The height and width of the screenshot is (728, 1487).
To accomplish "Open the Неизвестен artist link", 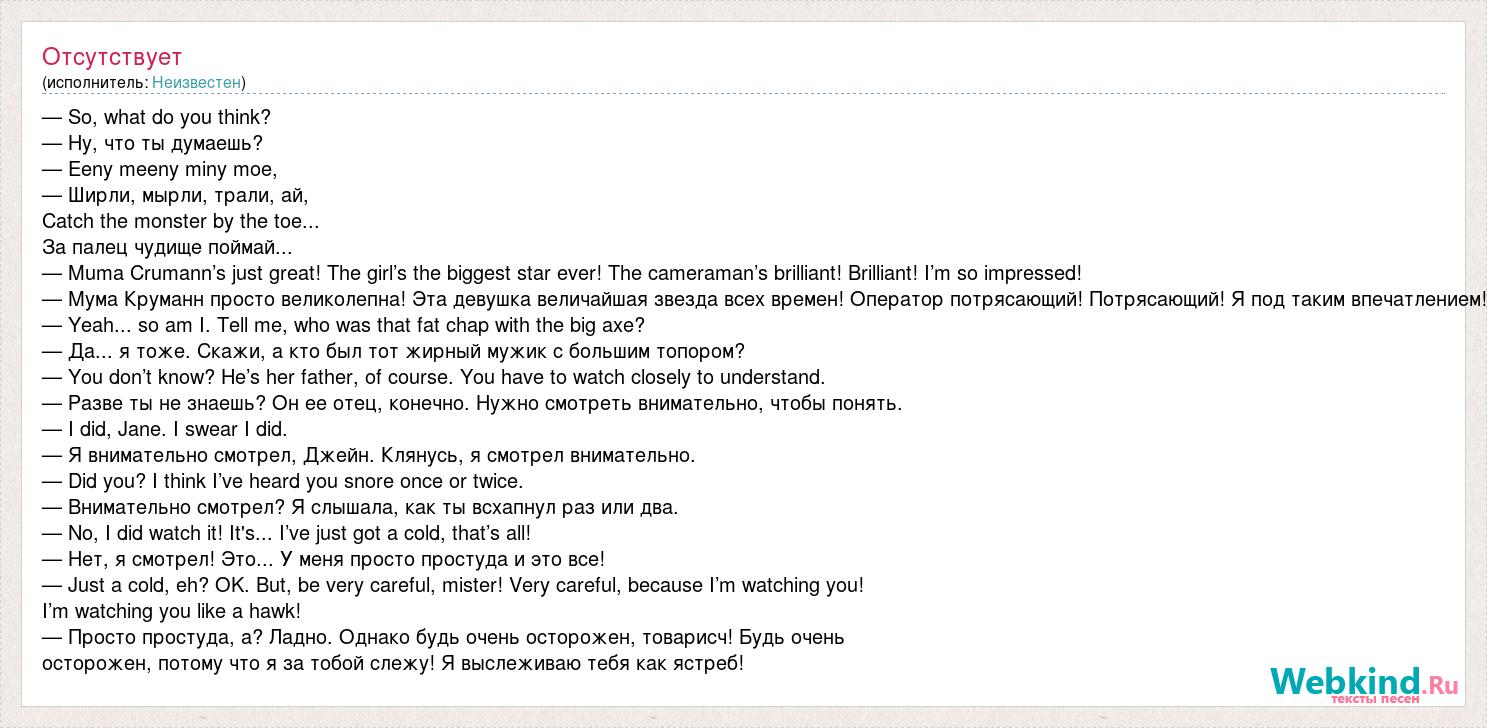I will [196, 83].
